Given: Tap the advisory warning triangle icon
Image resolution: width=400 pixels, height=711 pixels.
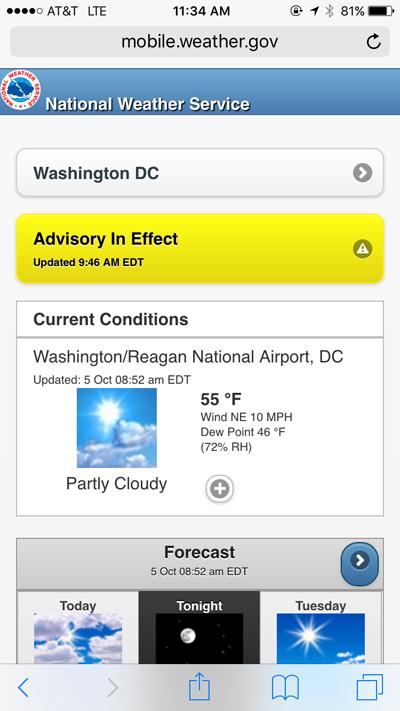Looking at the screenshot, I should click(x=363, y=248).
